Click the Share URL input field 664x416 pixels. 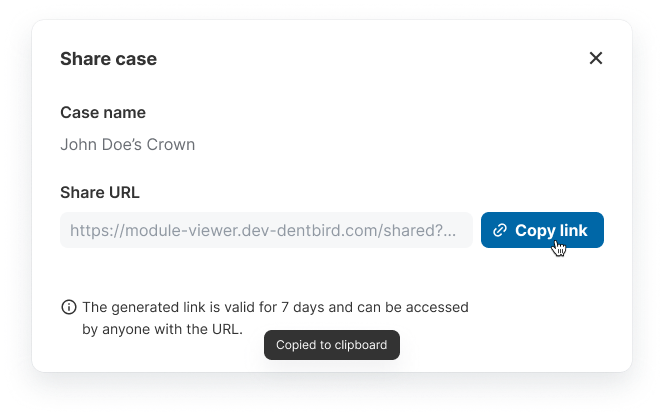pos(265,230)
